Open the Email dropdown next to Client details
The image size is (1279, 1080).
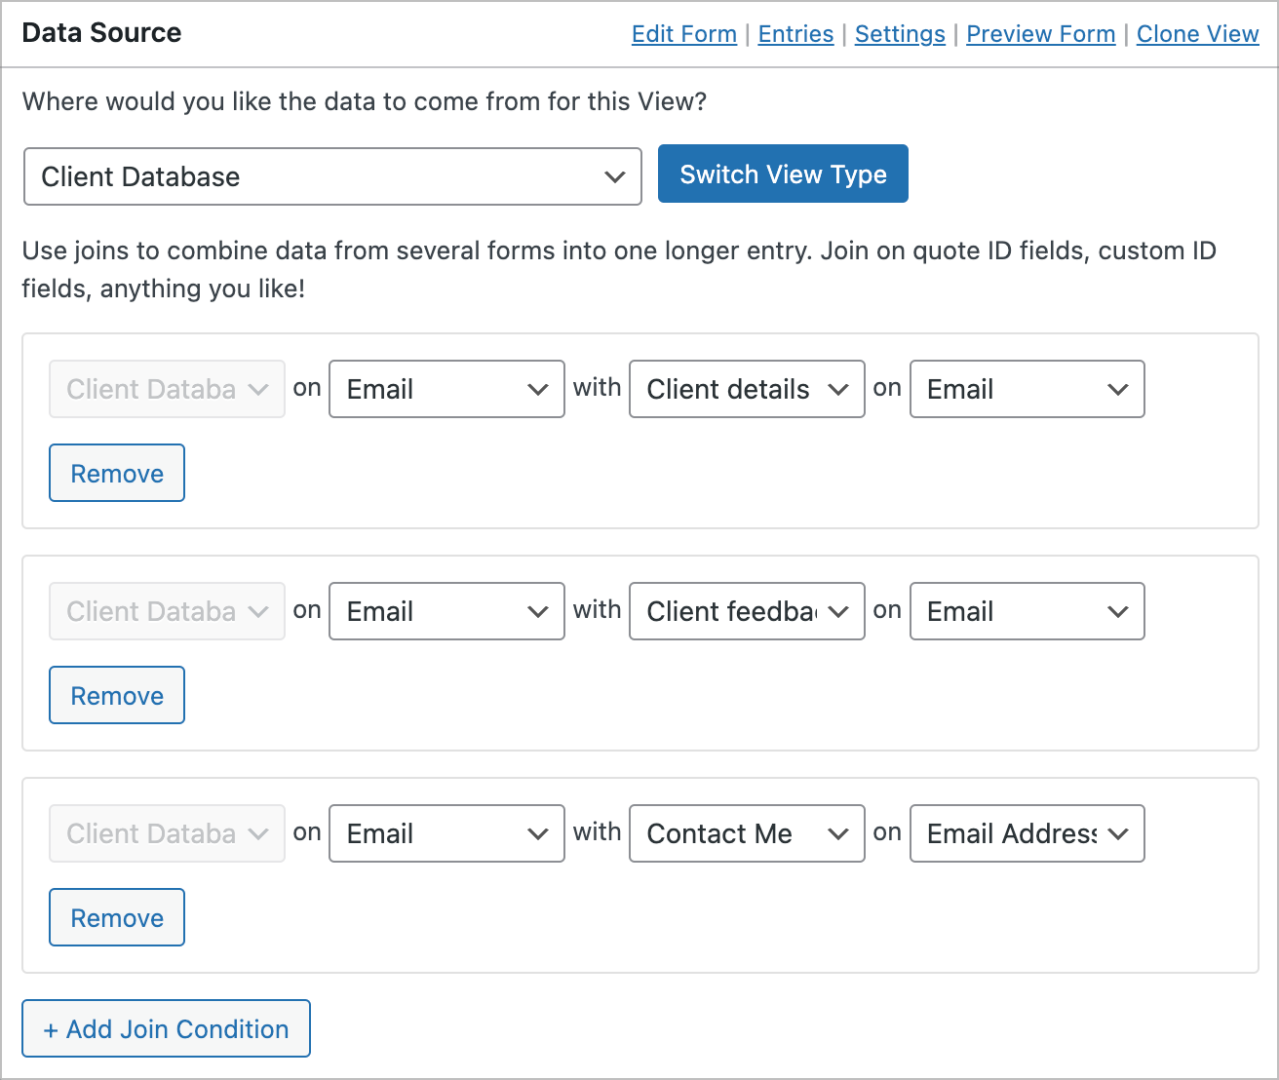click(1027, 389)
